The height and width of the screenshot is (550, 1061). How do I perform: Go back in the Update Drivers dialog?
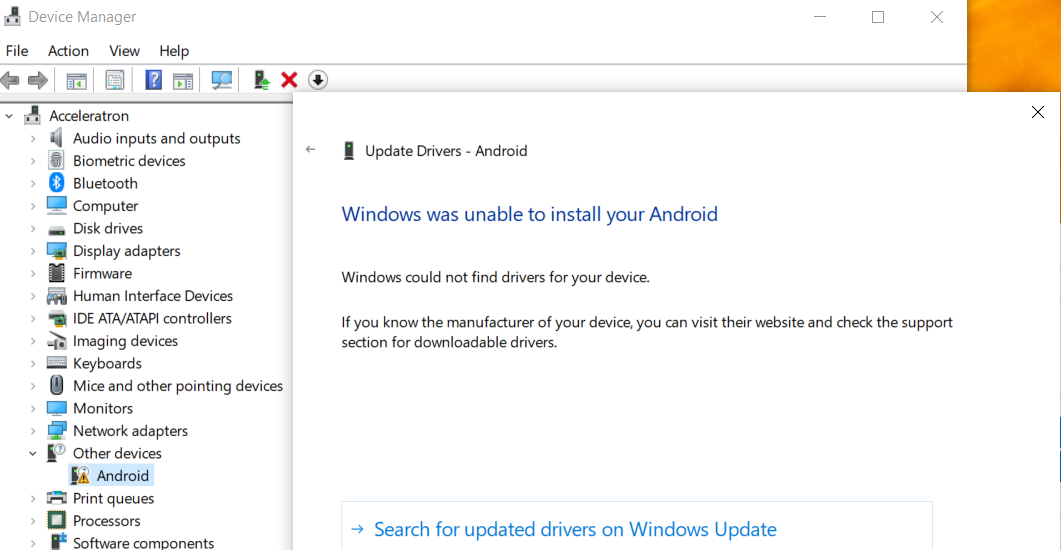(311, 150)
